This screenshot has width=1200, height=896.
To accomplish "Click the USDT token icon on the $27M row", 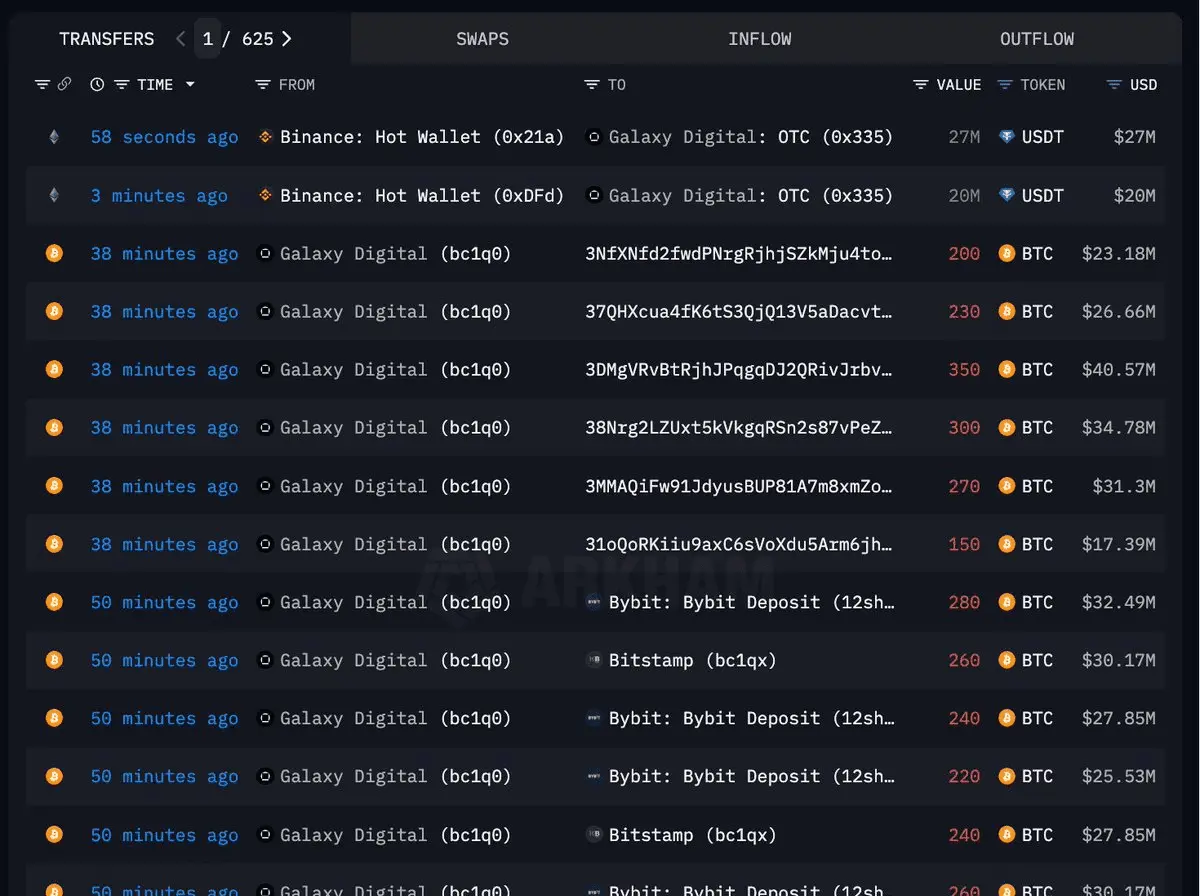I will click(1007, 137).
